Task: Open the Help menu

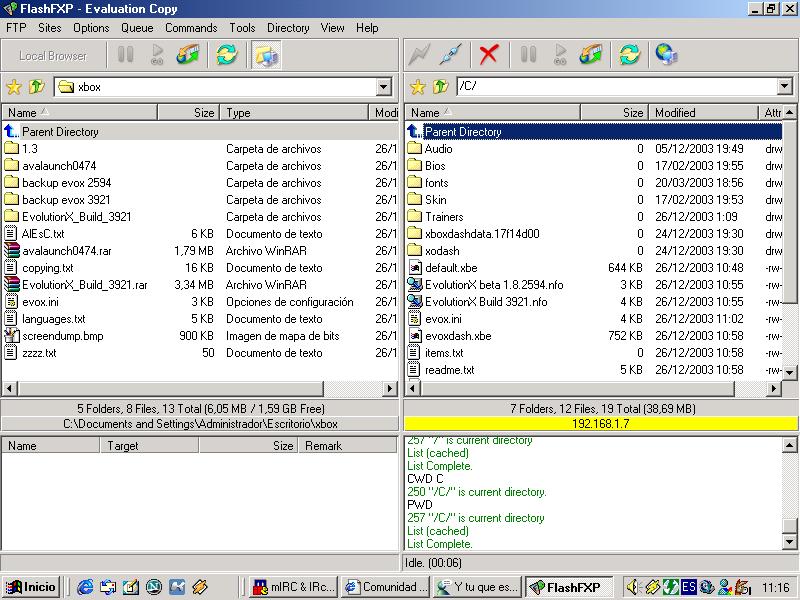Action: [367, 28]
